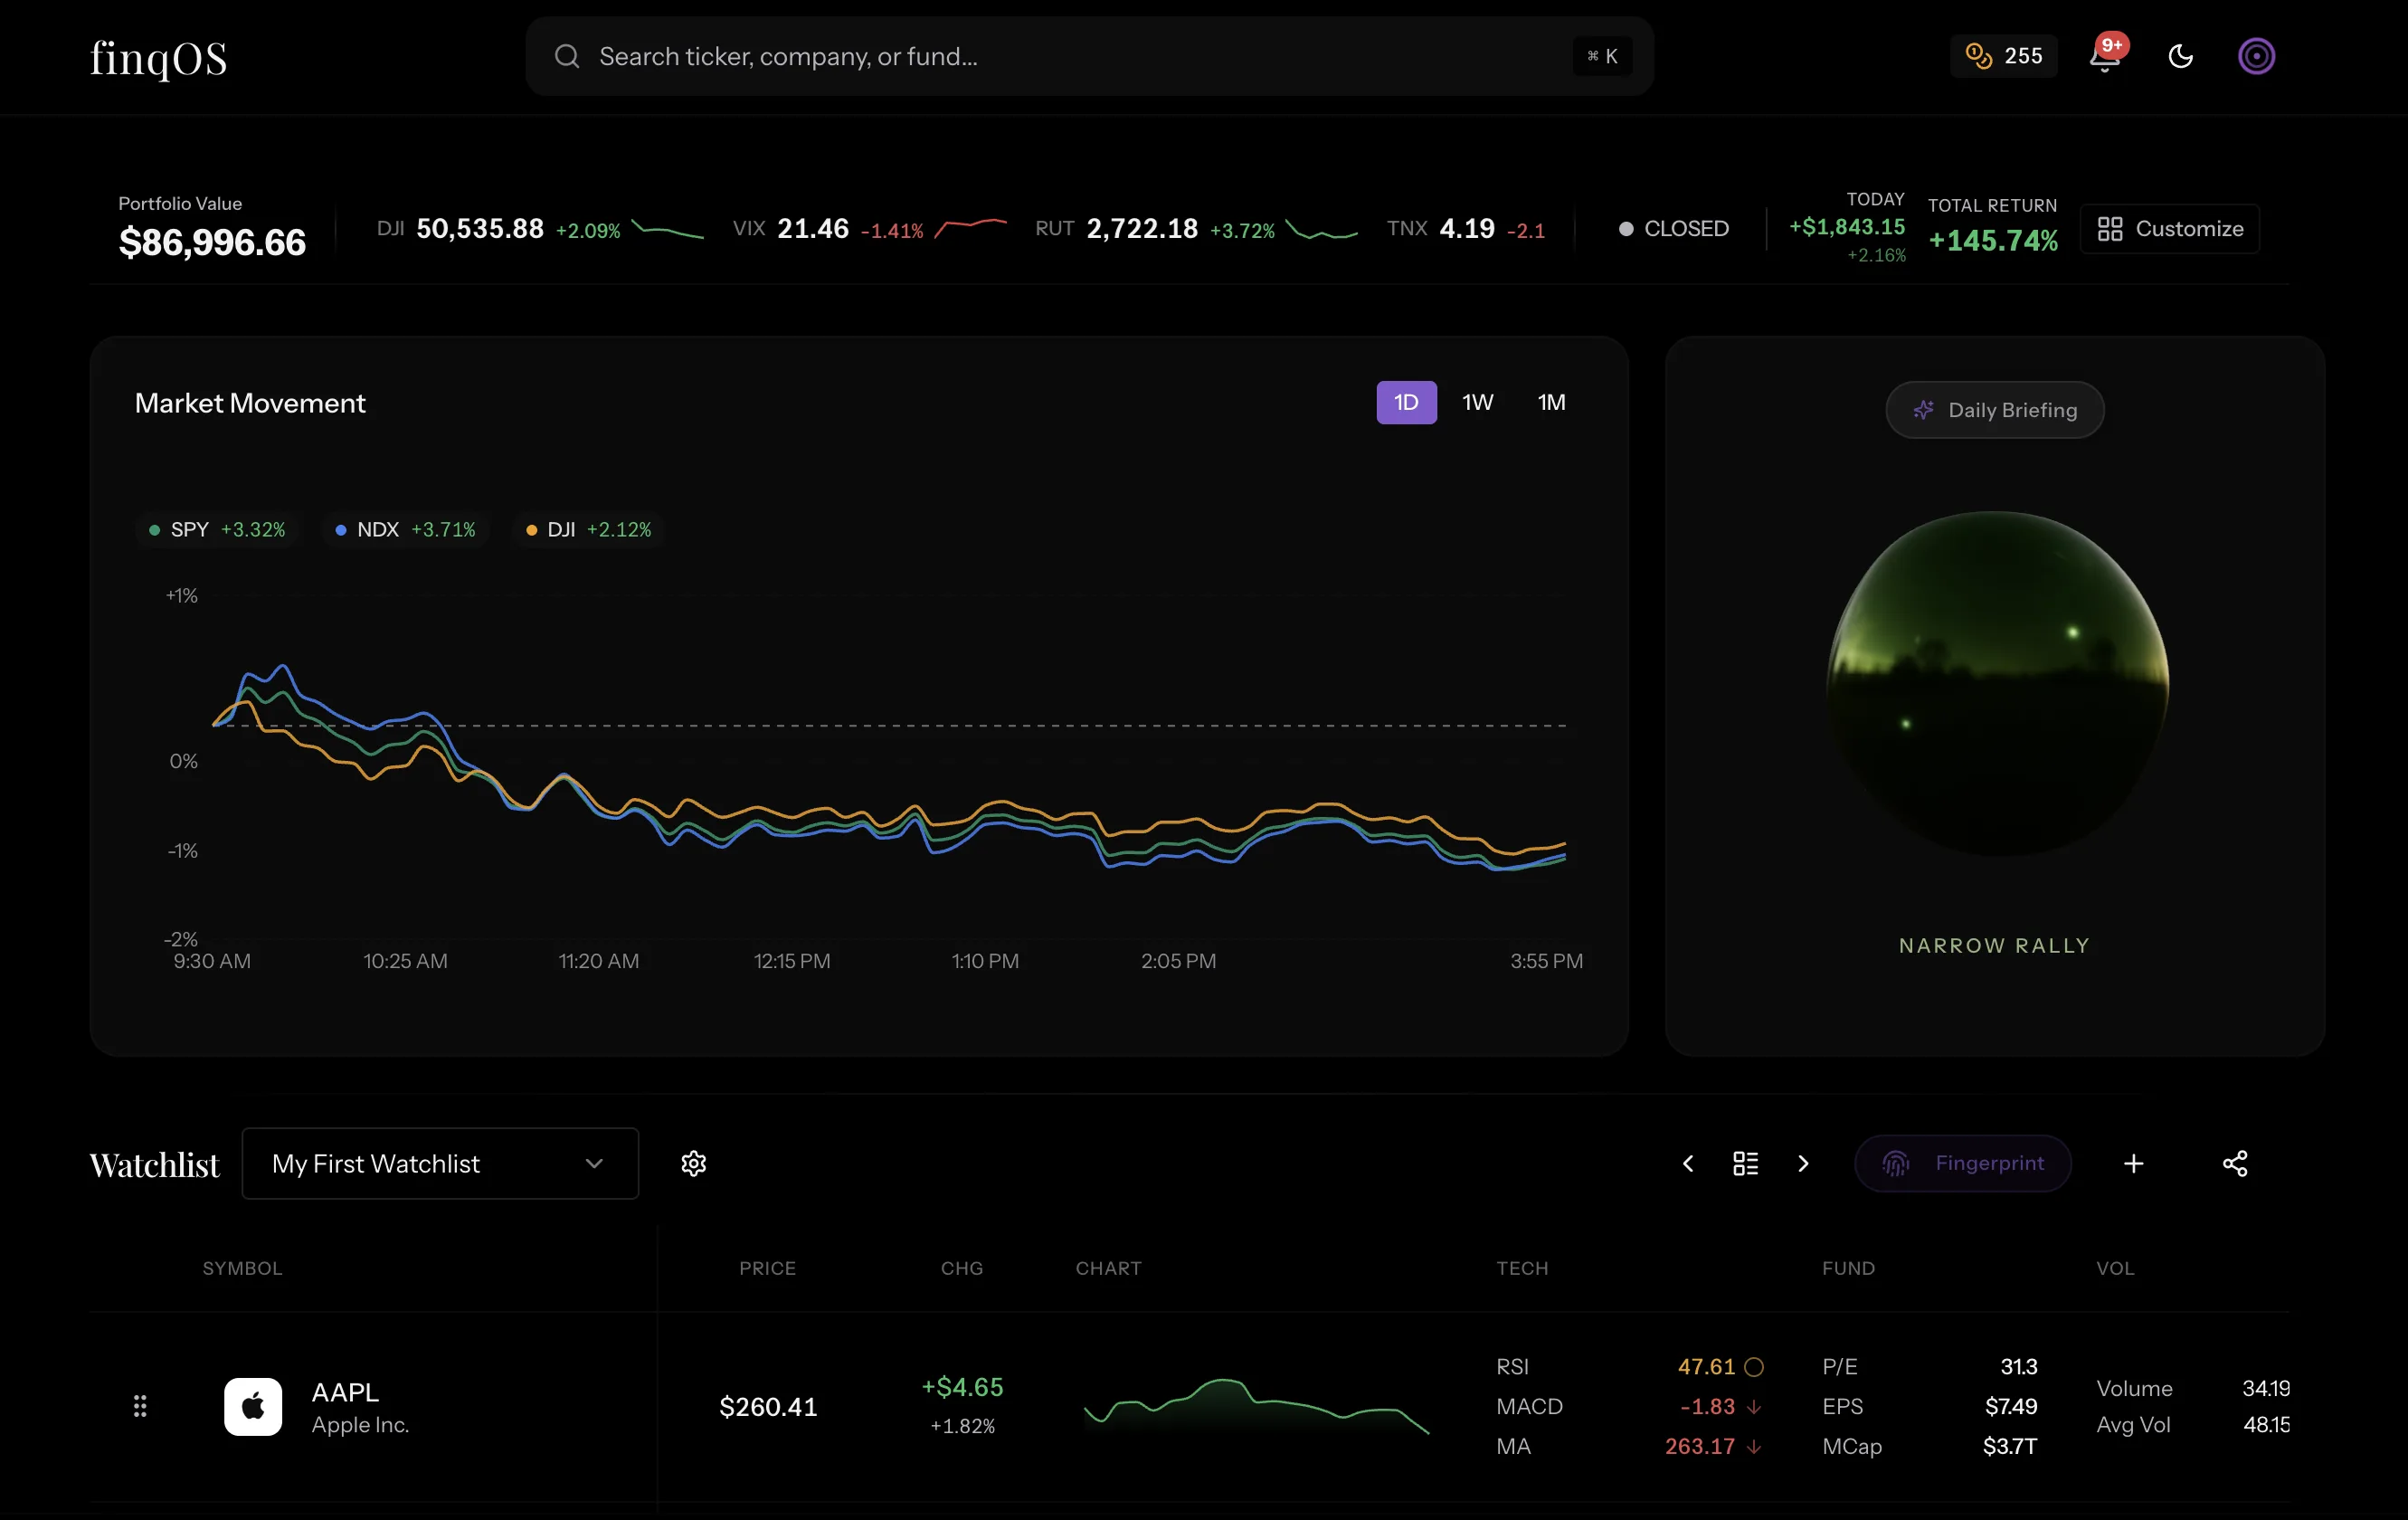View the NDX +3.71% legend entry
This screenshot has width=2408, height=1520.
pyautogui.click(x=404, y=529)
